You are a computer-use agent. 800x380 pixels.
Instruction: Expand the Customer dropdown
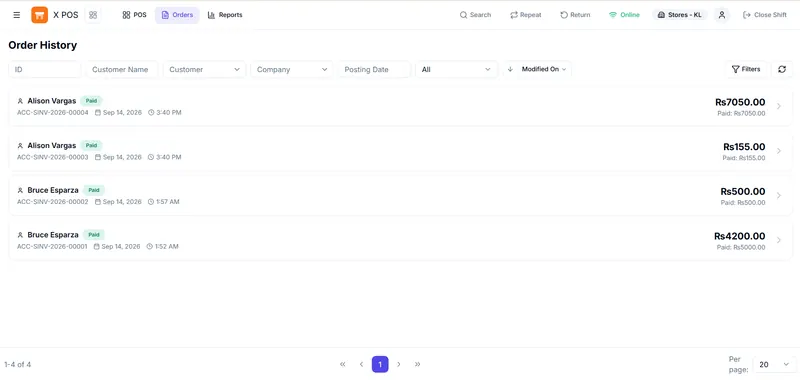point(204,69)
